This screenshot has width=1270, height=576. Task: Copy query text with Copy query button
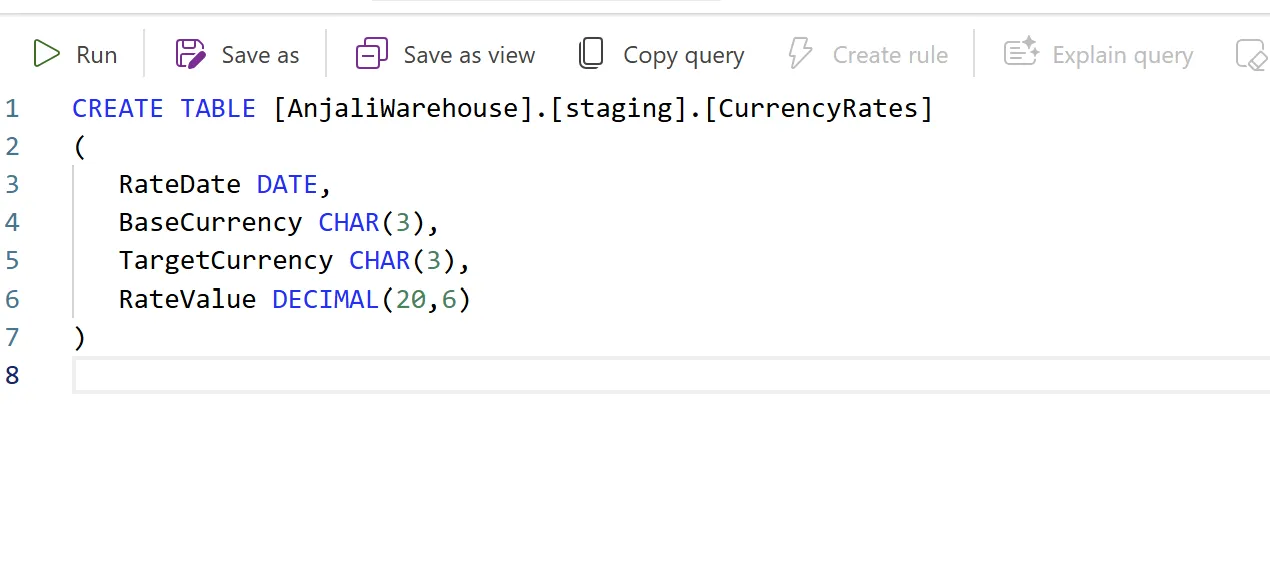(x=661, y=54)
